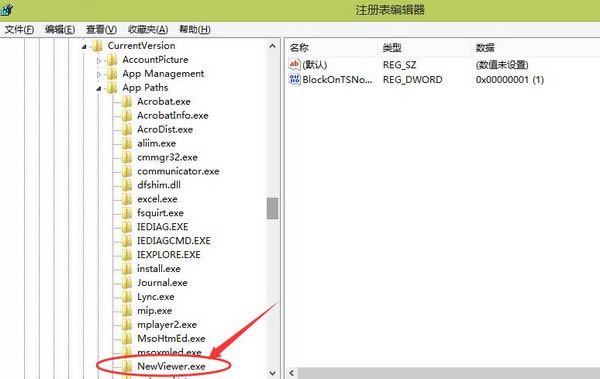The width and height of the screenshot is (600, 379).
Task: Open the 编辑(E) menu
Action: click(x=60, y=29)
